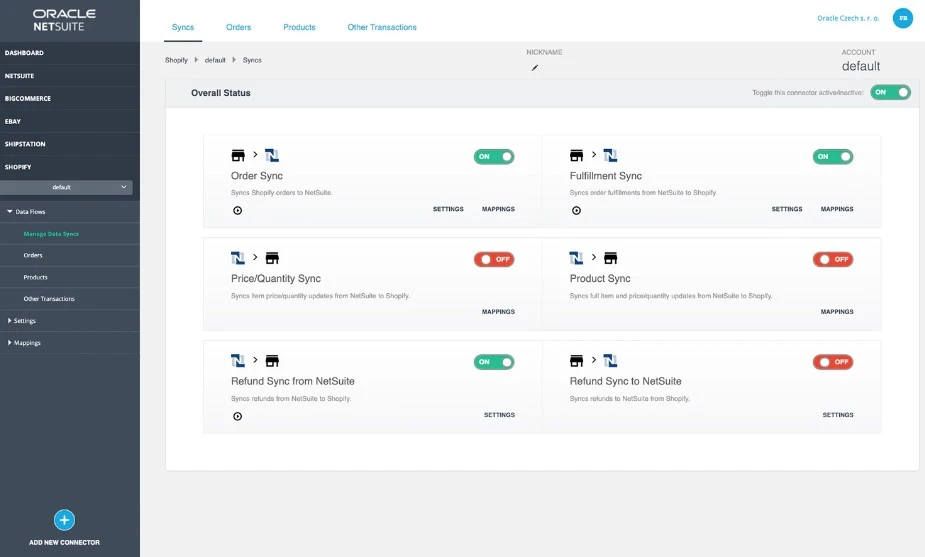Click the Product Sync card title
Image resolution: width=925 pixels, height=557 pixels.
[x=600, y=278]
